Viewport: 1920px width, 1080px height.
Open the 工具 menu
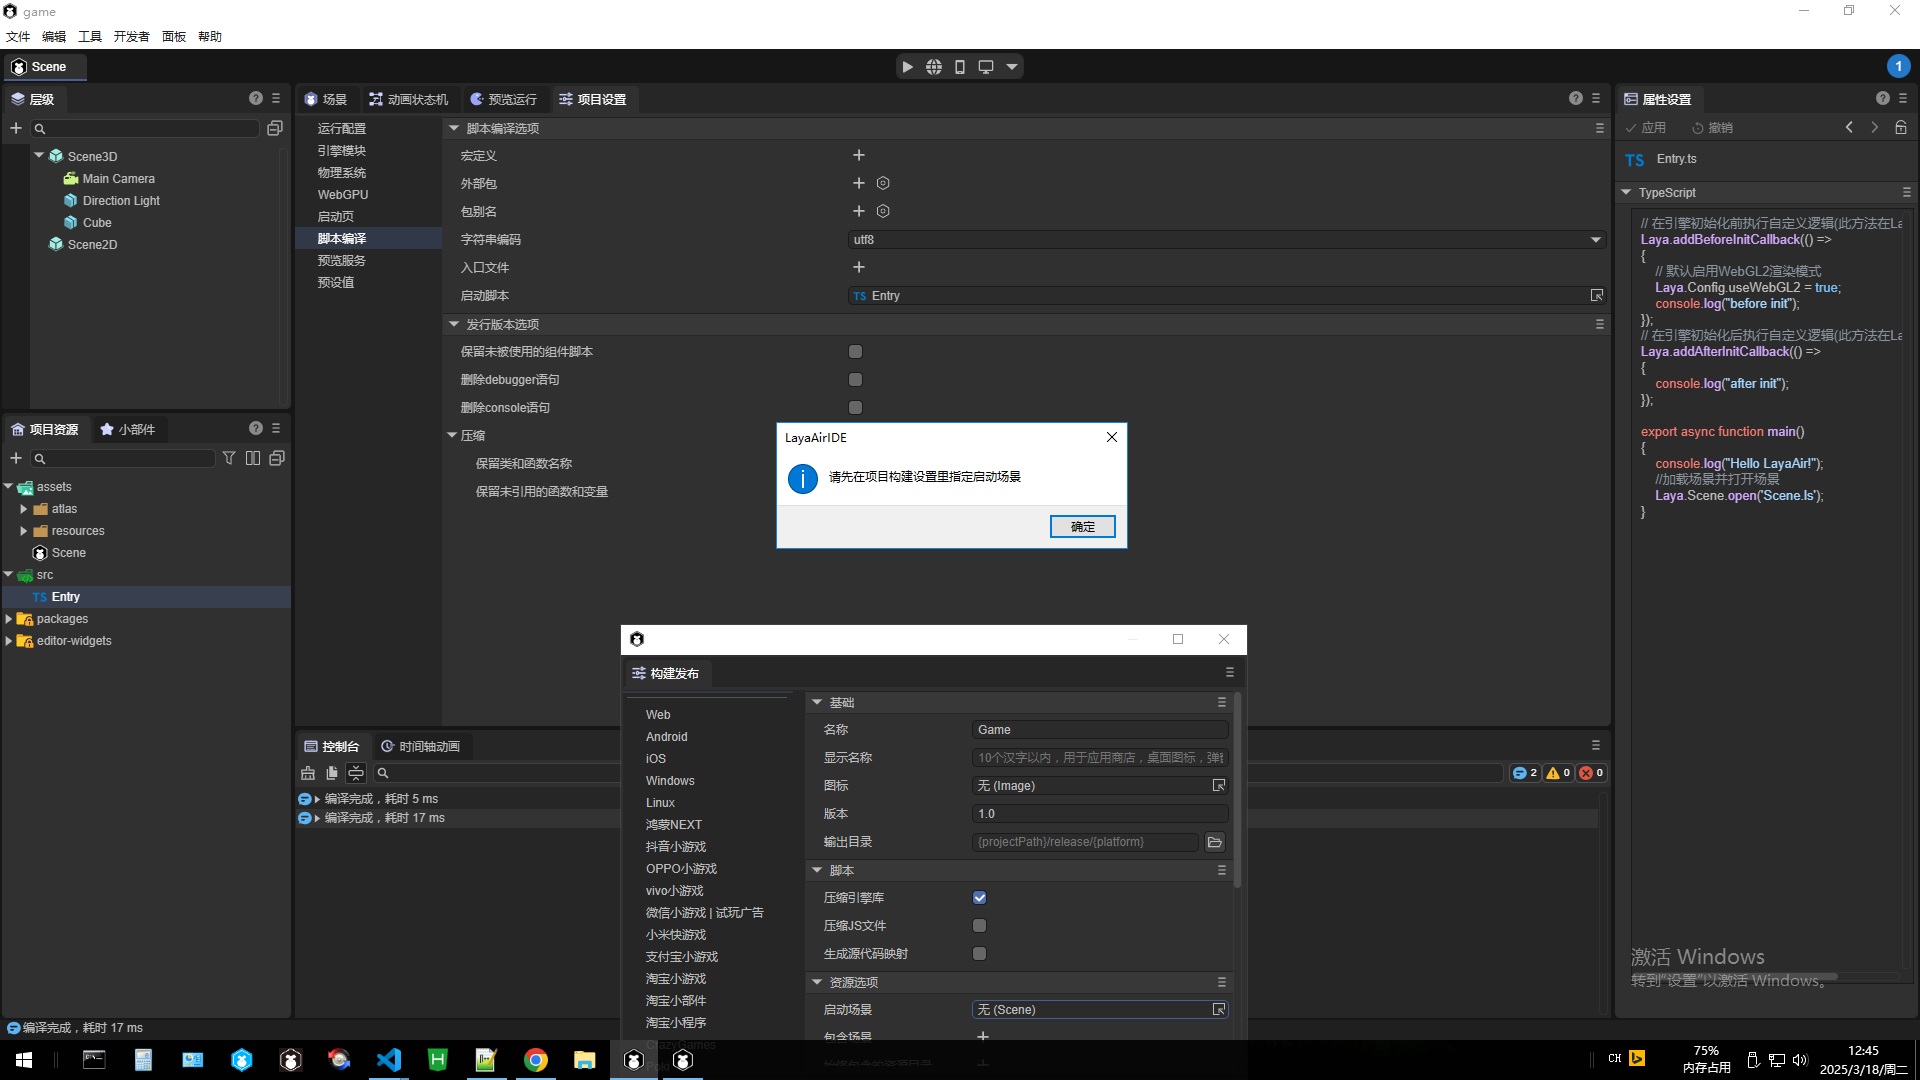(90, 36)
